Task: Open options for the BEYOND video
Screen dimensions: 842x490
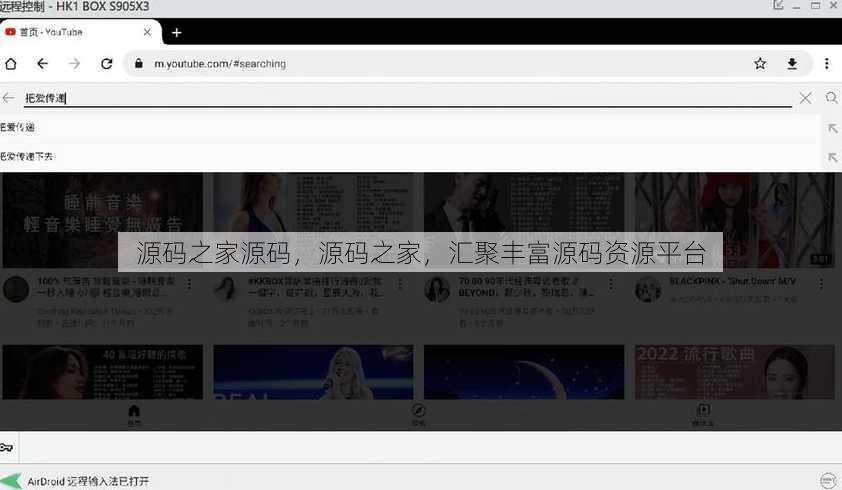Action: pos(611,284)
